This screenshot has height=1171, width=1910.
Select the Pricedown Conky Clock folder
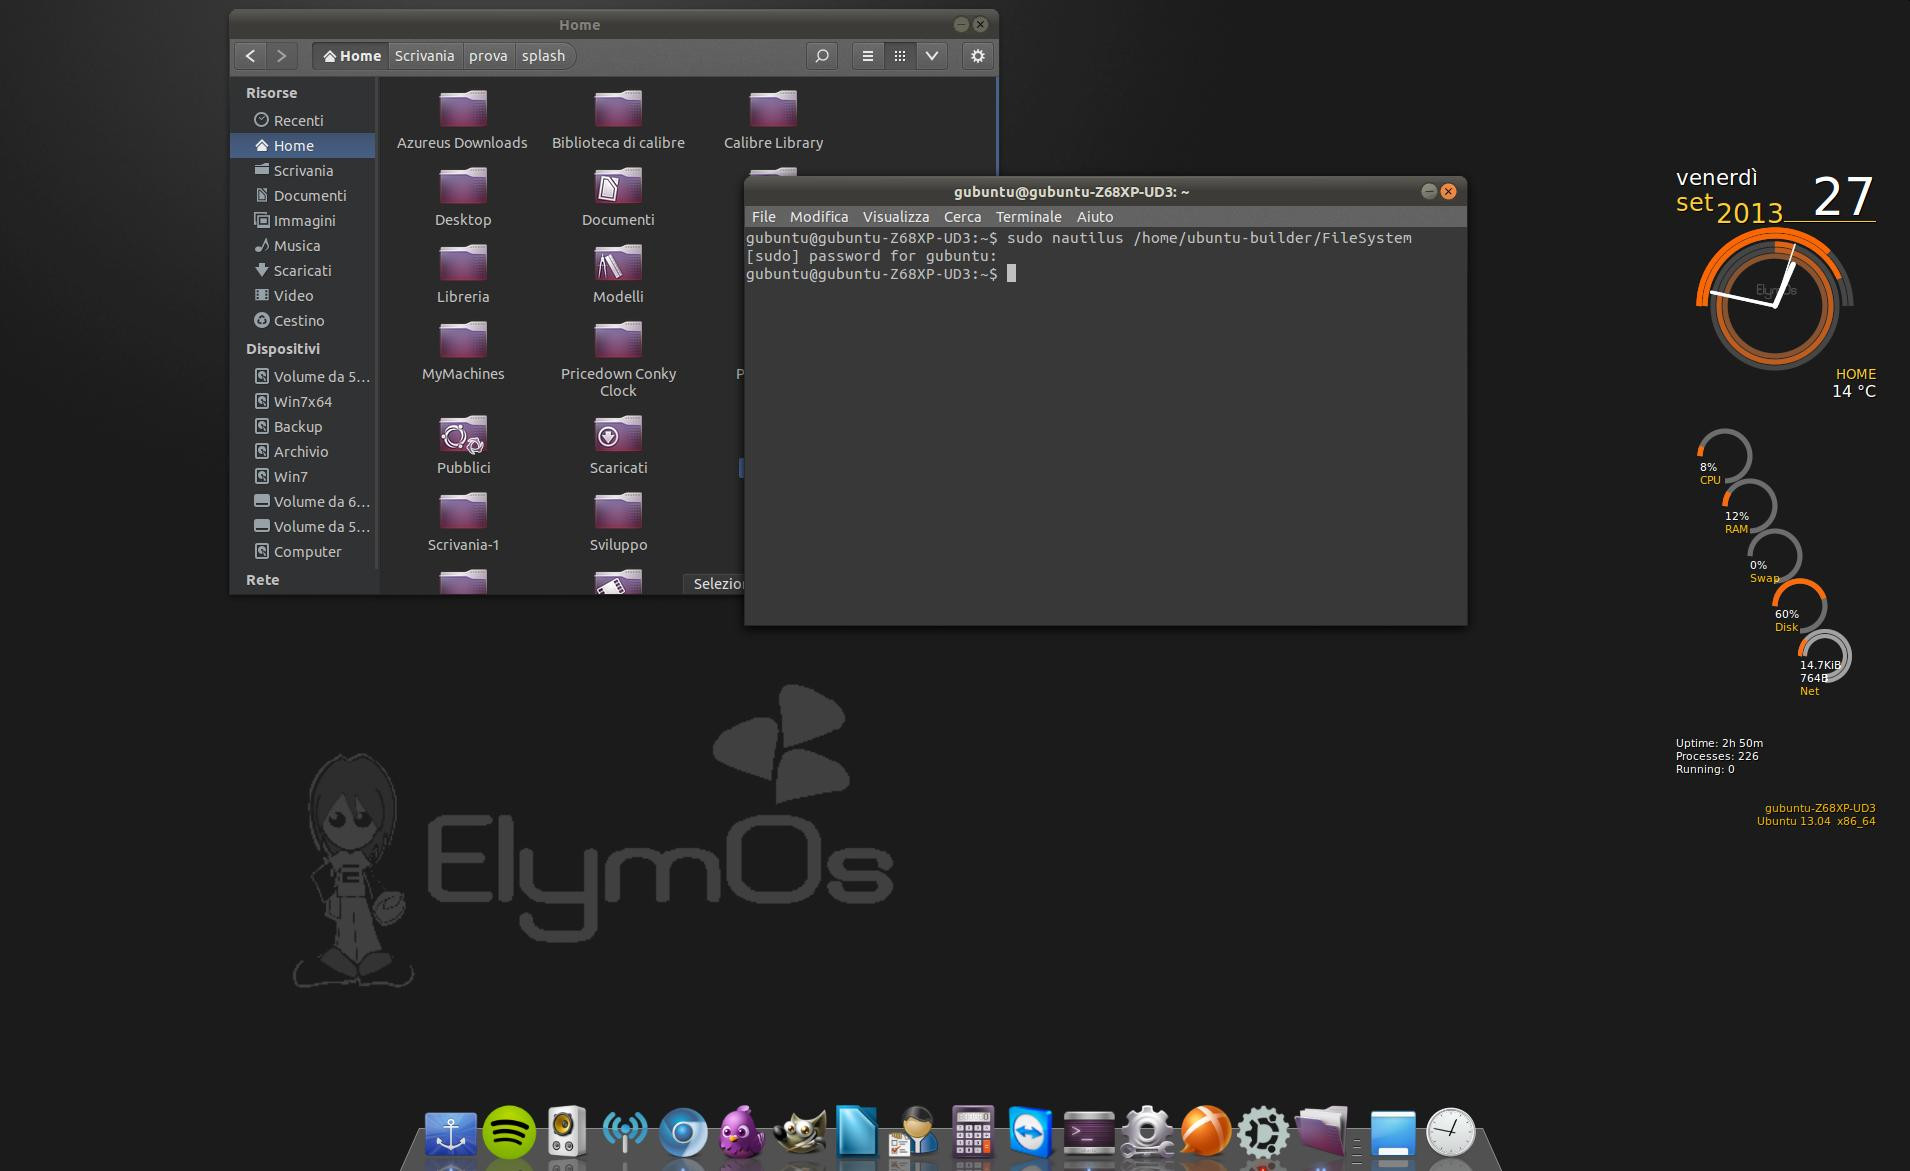click(618, 359)
